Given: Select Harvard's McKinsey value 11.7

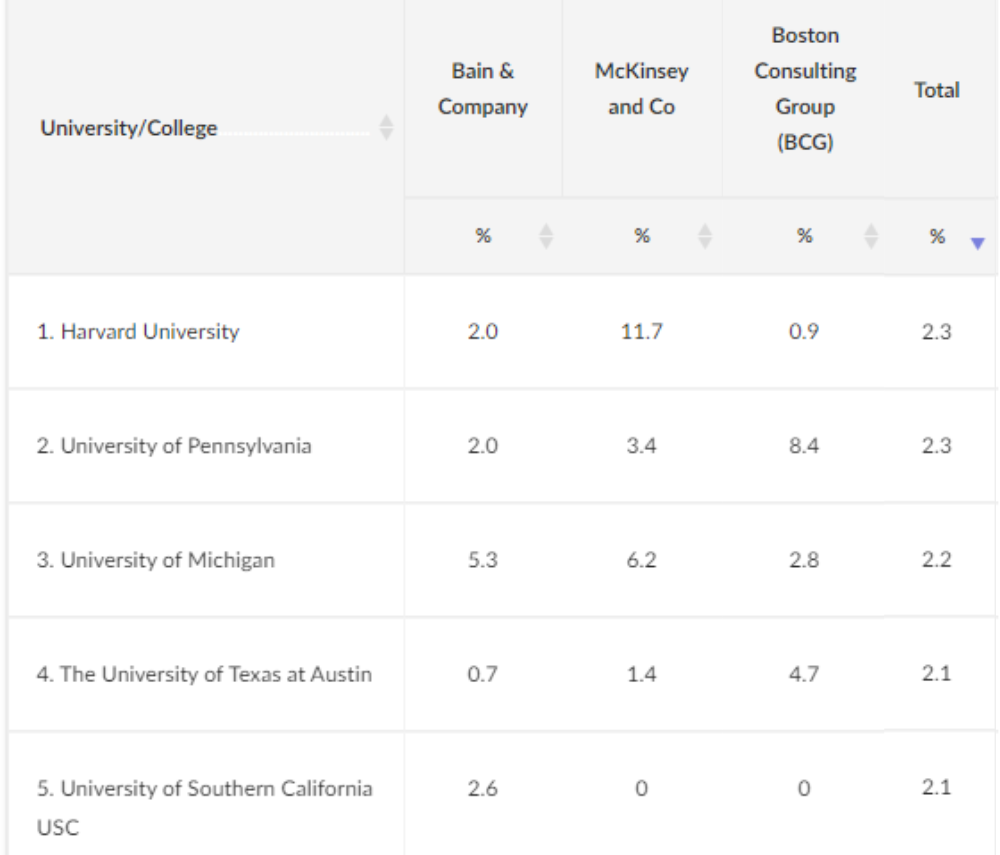Looking at the screenshot, I should [x=642, y=332].
